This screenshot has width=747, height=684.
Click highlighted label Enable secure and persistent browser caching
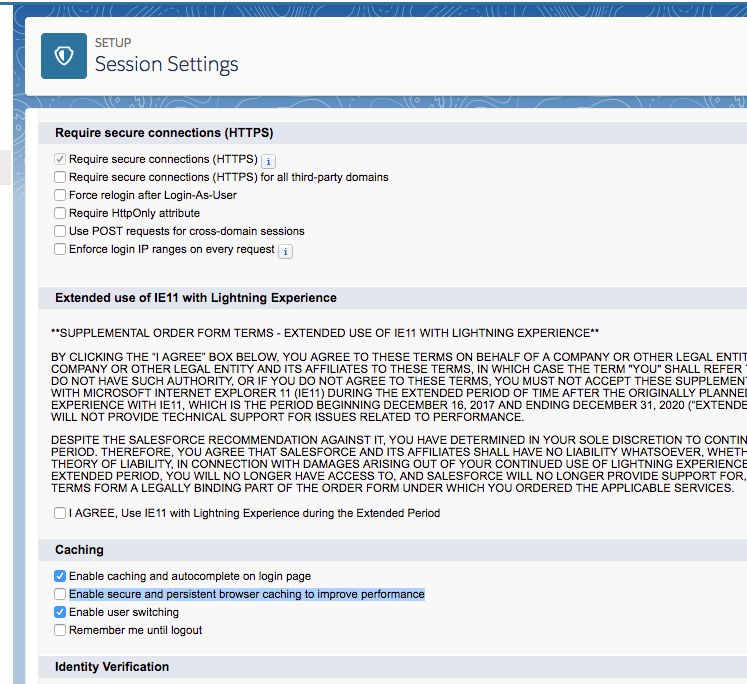[247, 594]
